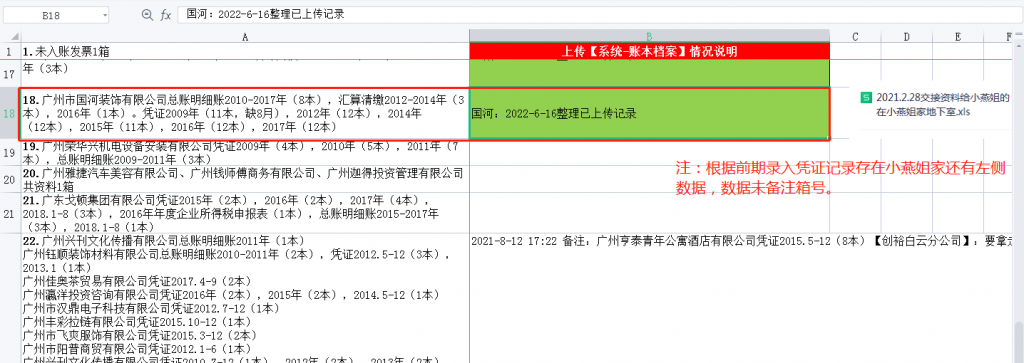Click cell A1 '1.未入账发票1箱'
Viewport: 1024px width, 363px height.
[x=246, y=52]
